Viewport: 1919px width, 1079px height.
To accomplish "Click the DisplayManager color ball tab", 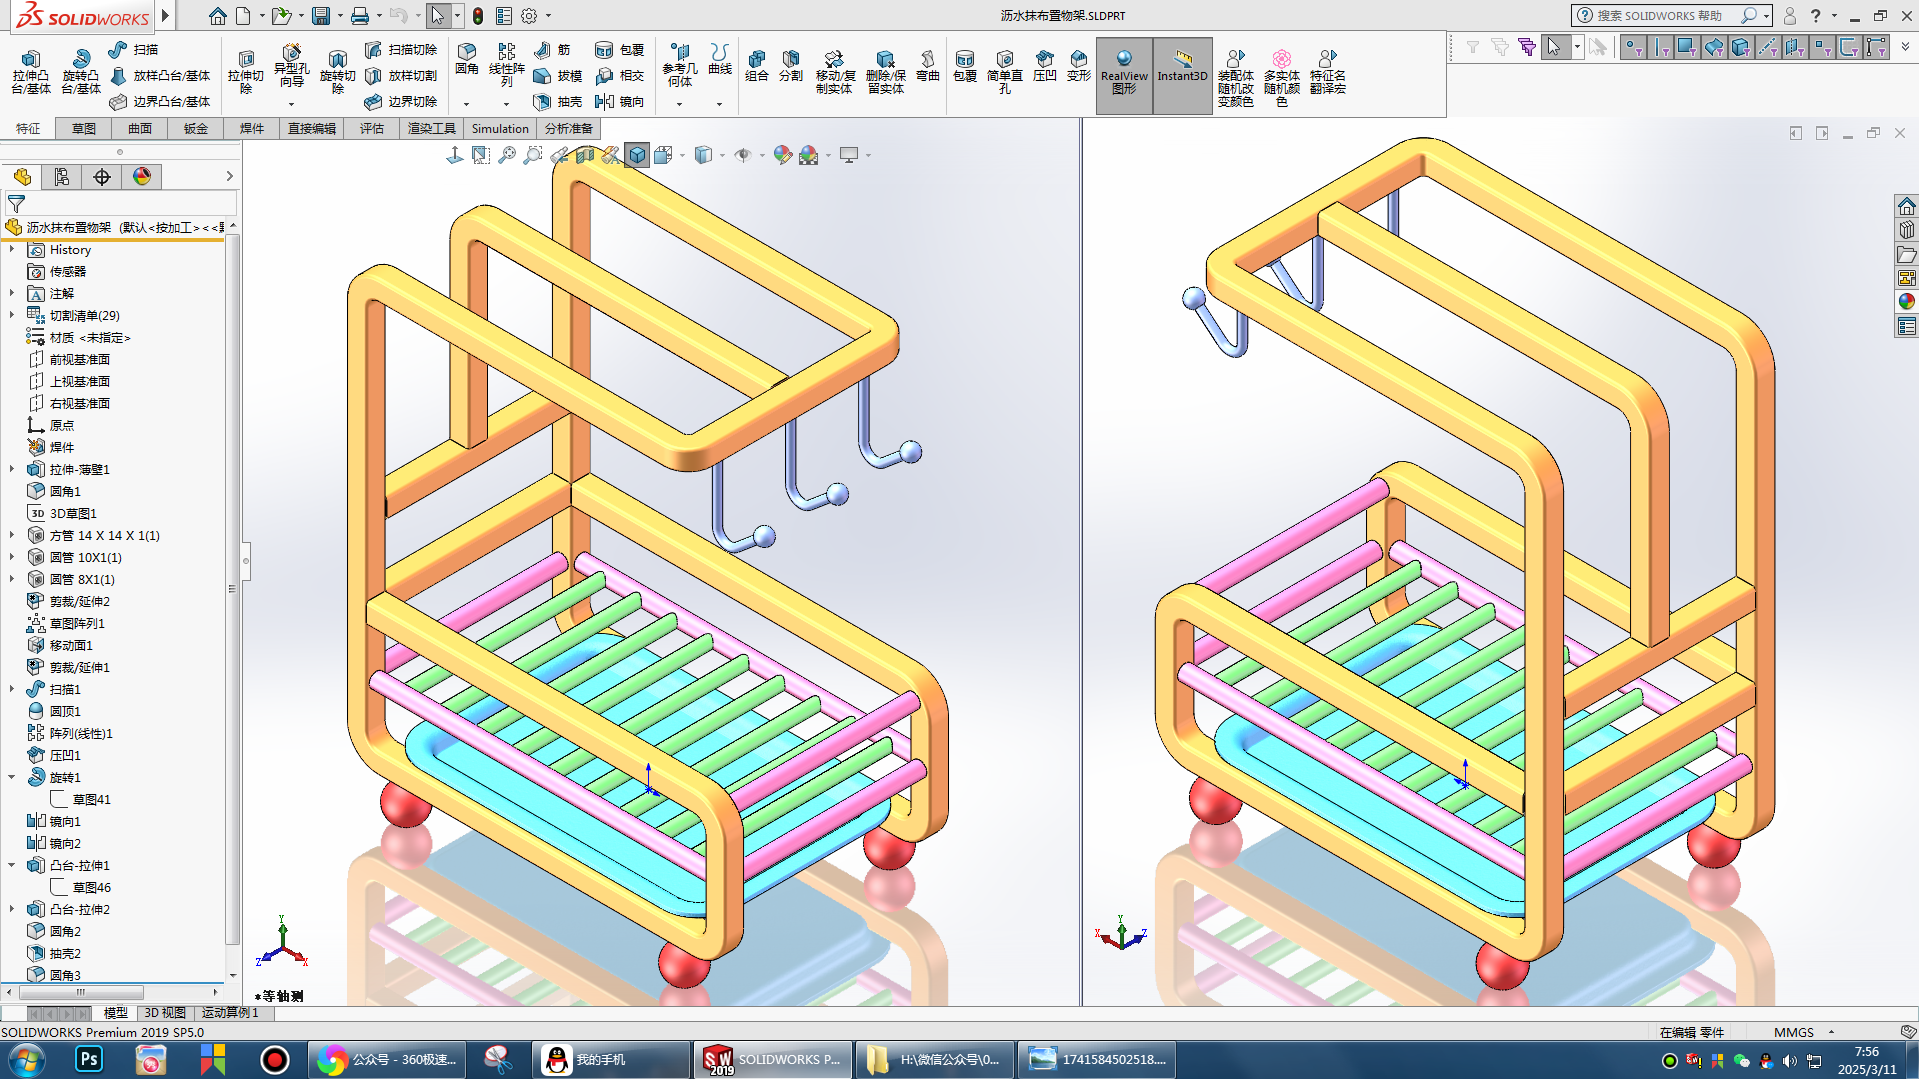I will (142, 177).
